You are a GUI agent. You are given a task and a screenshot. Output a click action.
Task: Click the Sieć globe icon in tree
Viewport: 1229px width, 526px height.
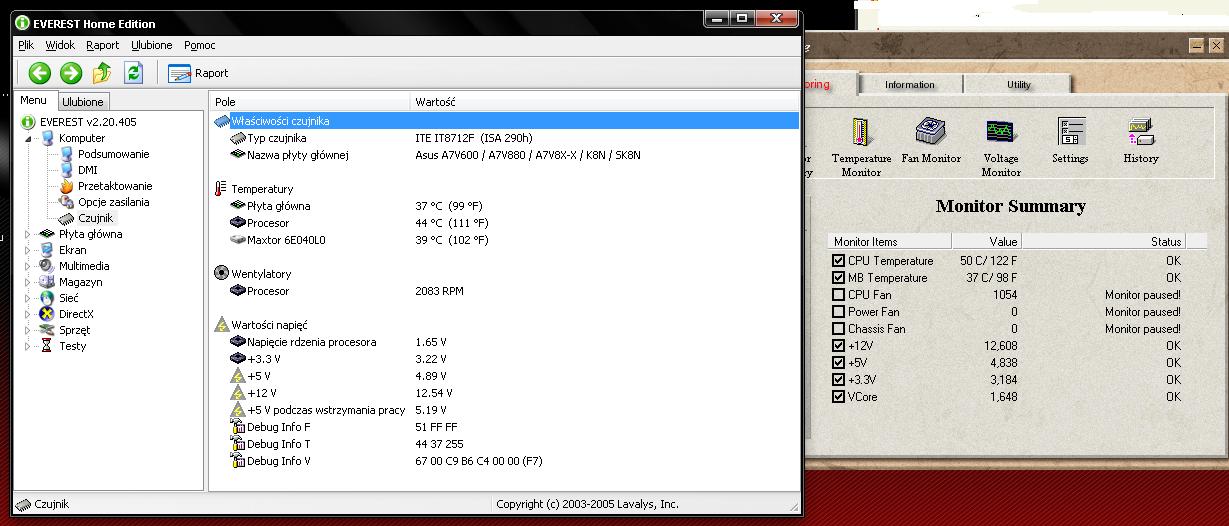[46, 298]
